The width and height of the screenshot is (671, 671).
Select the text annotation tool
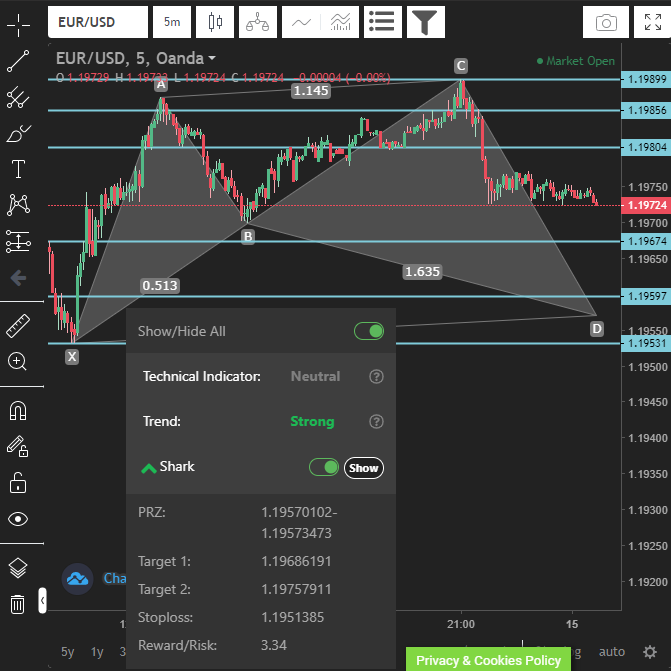point(18,169)
